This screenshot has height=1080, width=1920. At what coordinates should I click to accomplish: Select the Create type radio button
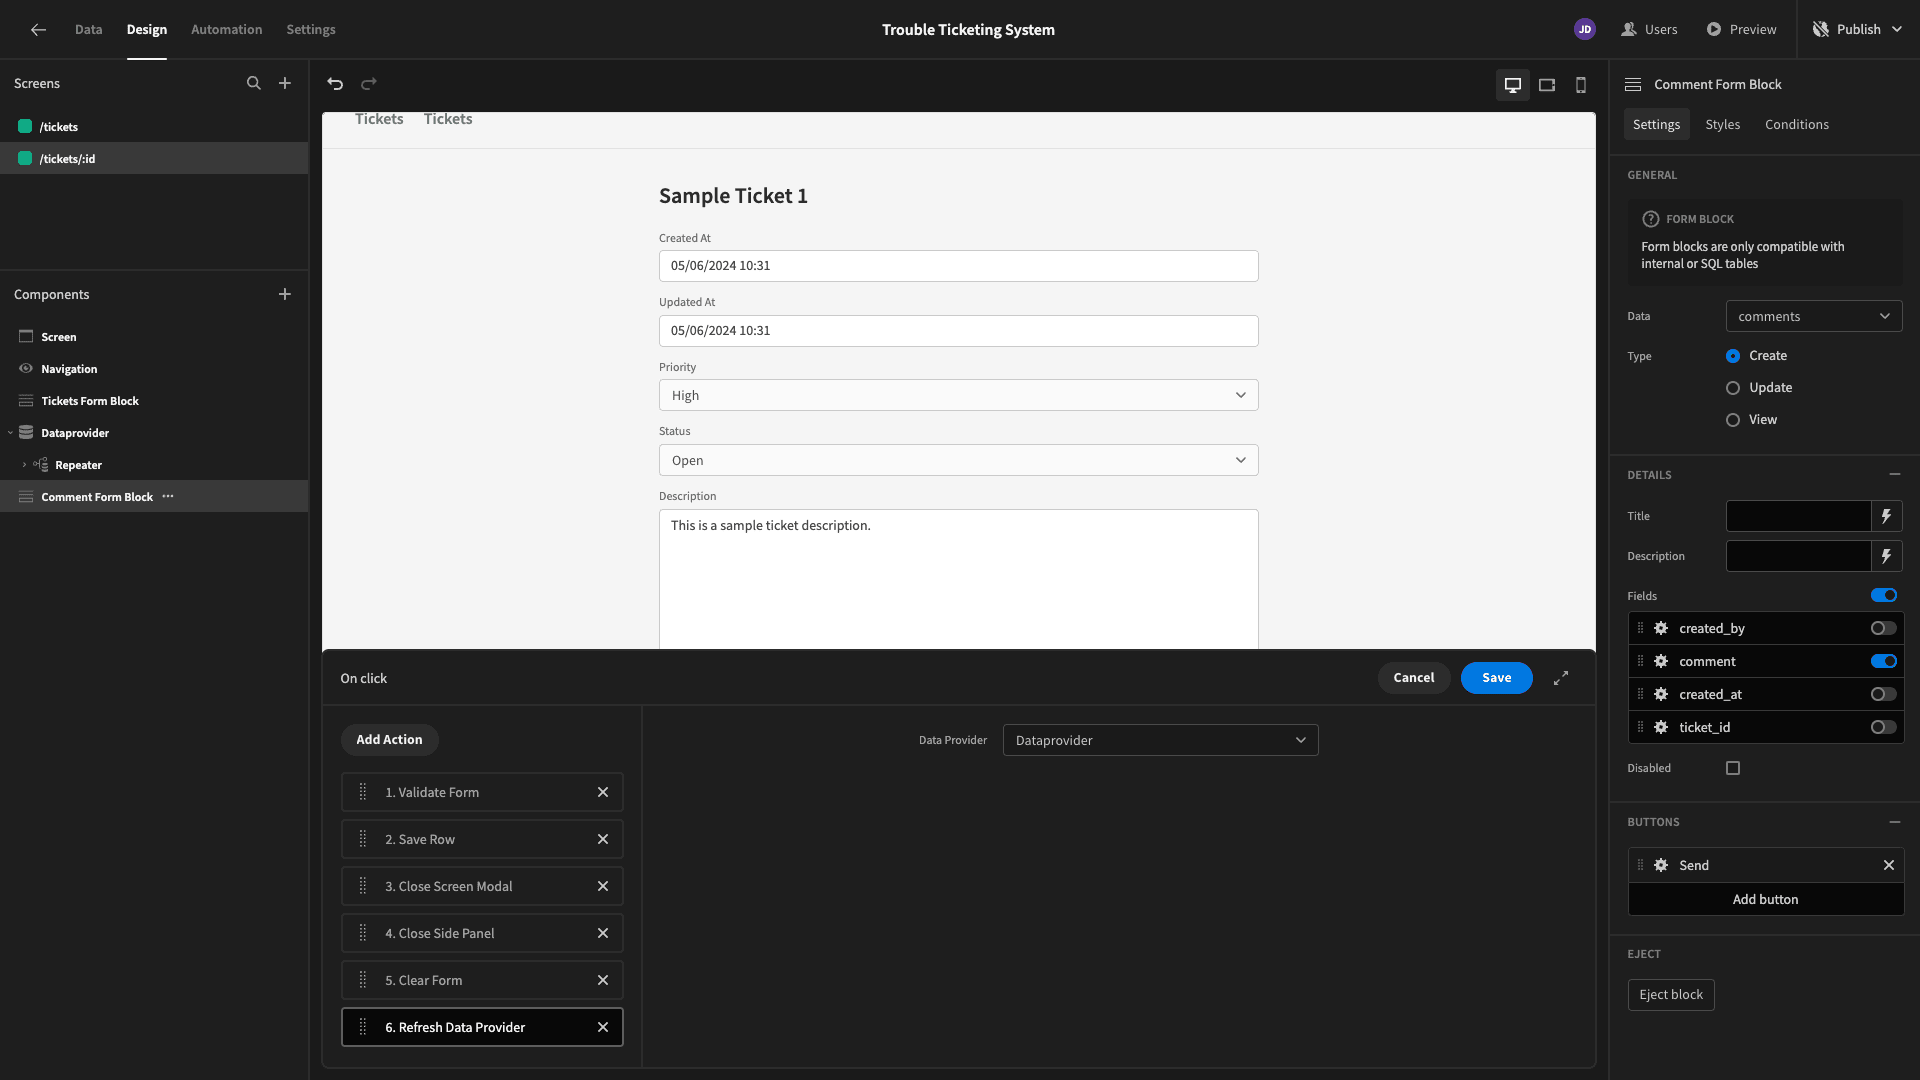[1733, 356]
